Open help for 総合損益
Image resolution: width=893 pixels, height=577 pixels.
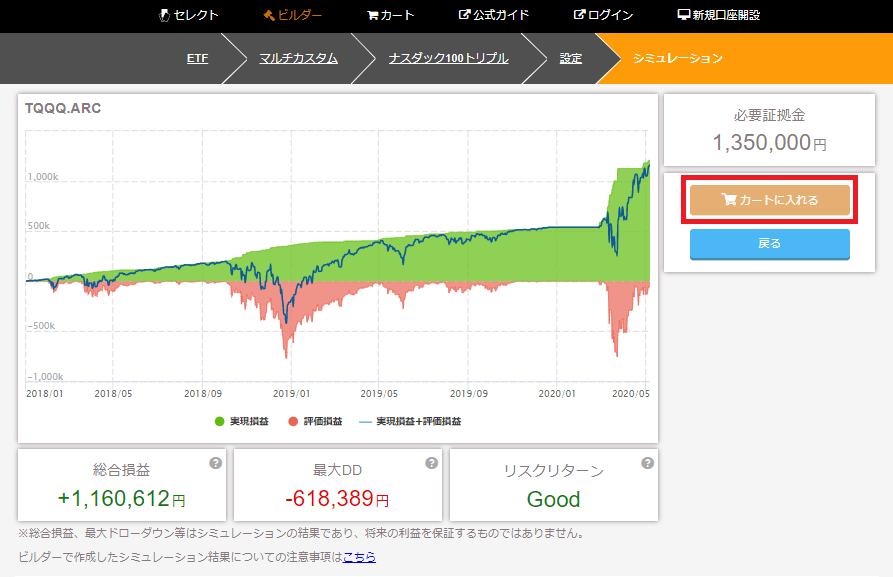pos(215,463)
